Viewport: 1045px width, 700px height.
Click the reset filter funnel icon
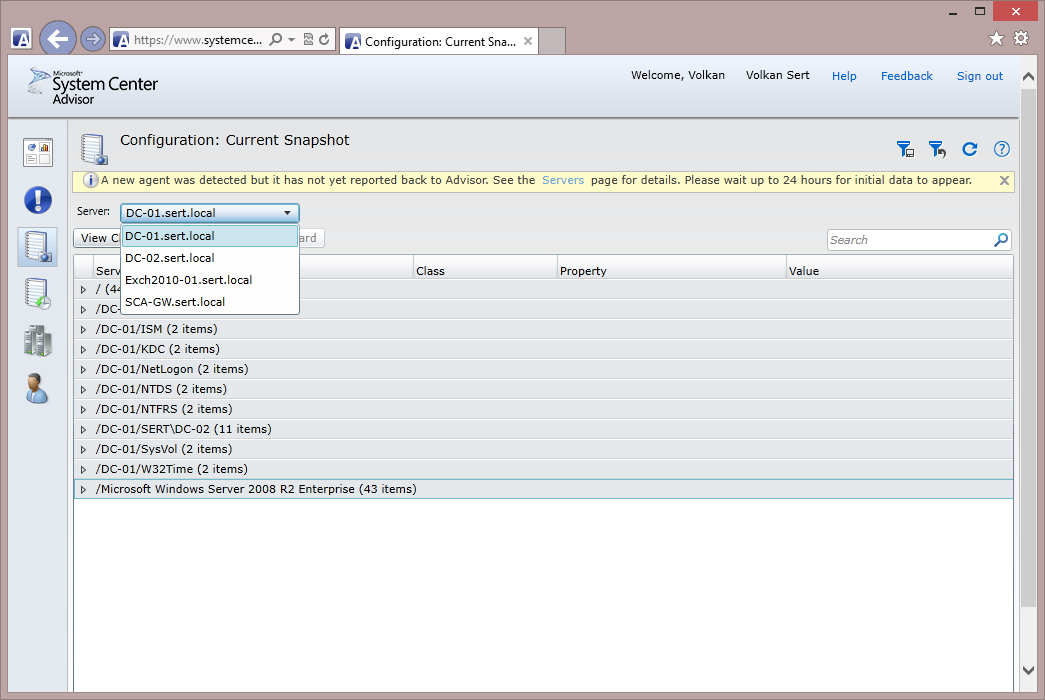tap(937, 149)
